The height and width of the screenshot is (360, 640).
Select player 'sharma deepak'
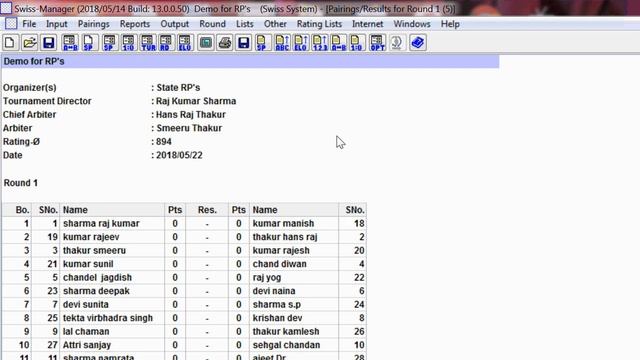click(96, 291)
